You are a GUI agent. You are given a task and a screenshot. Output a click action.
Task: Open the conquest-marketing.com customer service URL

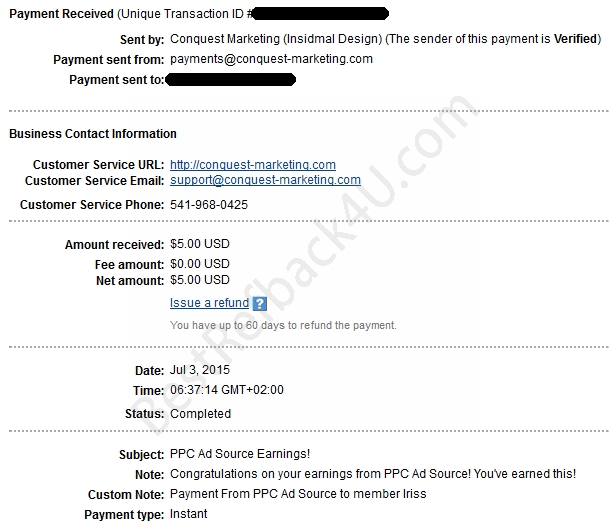pos(253,165)
